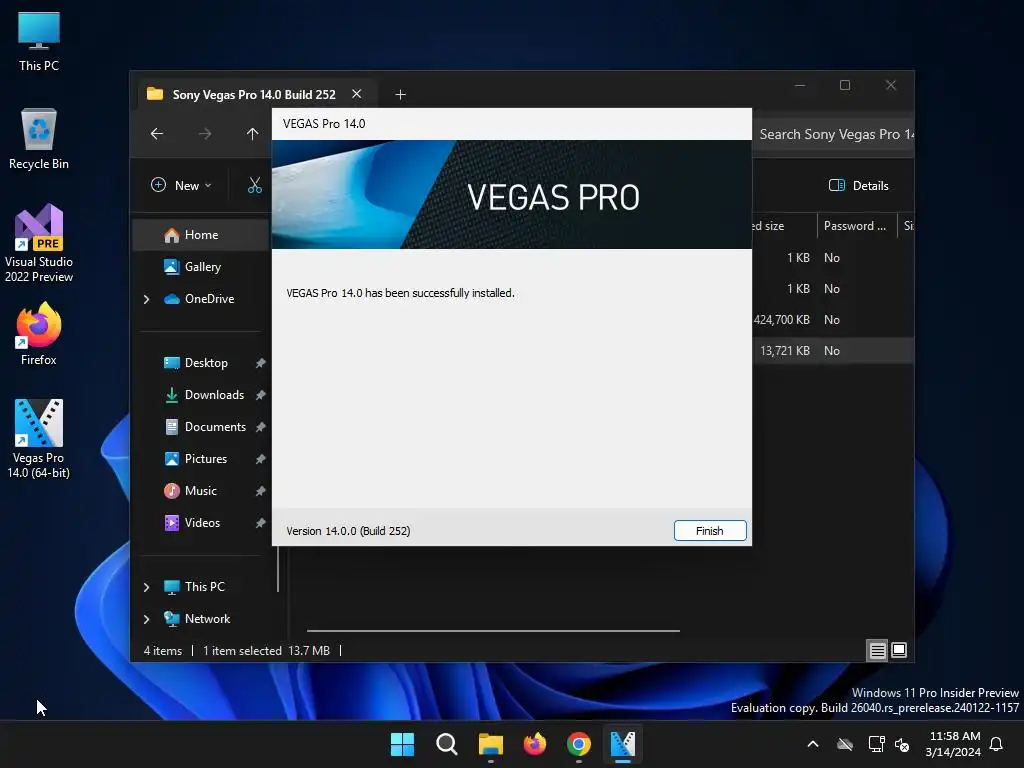
Task: Open Firefox from the taskbar
Action: [x=535, y=744]
